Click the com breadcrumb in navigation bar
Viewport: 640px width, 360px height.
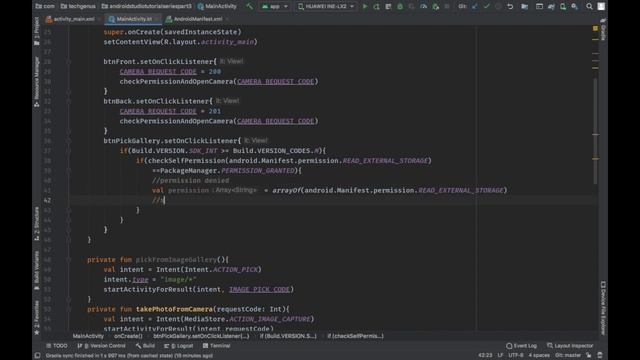(x=45, y=6)
